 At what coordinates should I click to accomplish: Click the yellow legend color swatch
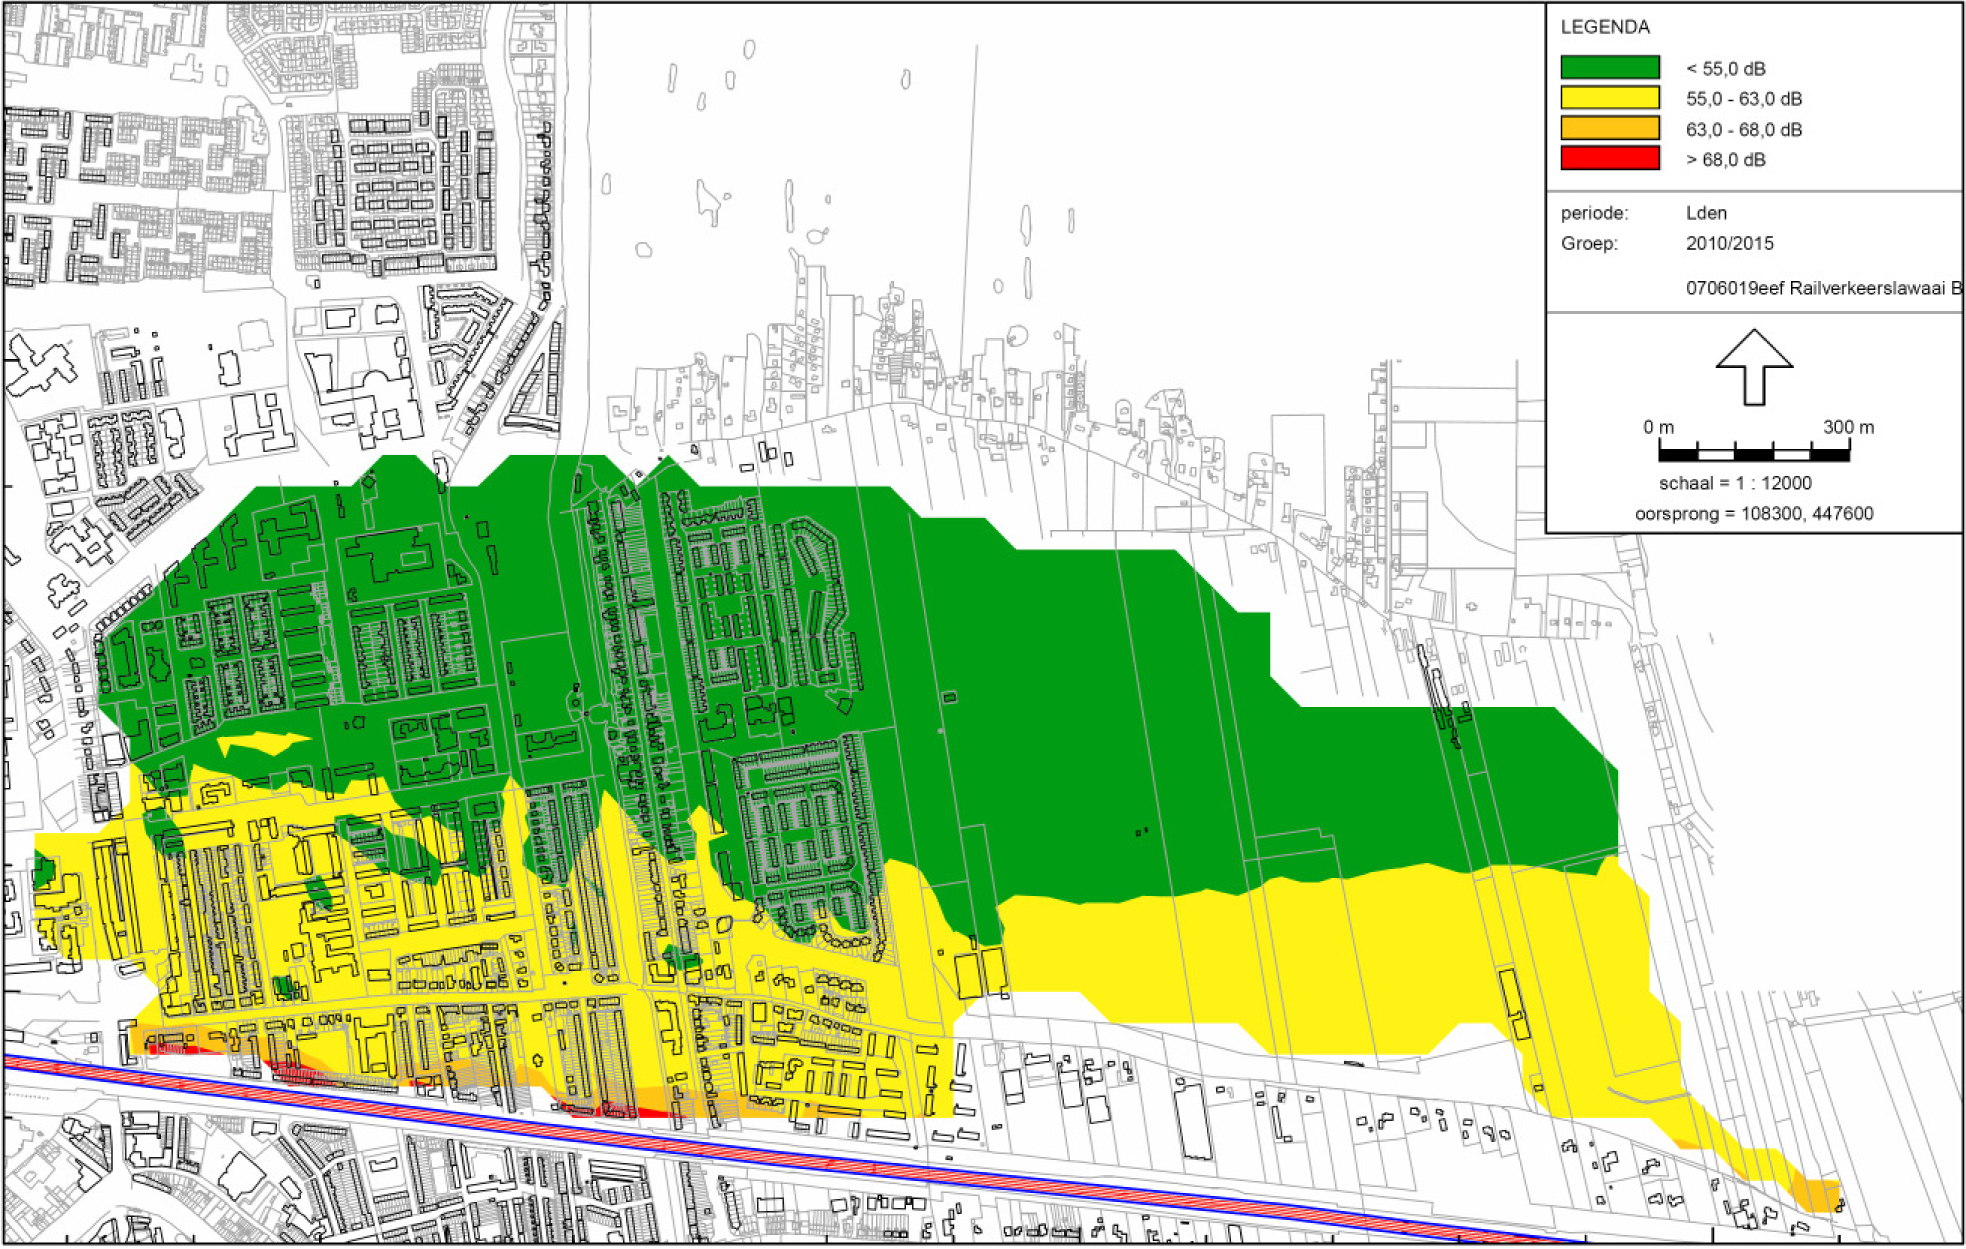click(x=1609, y=98)
